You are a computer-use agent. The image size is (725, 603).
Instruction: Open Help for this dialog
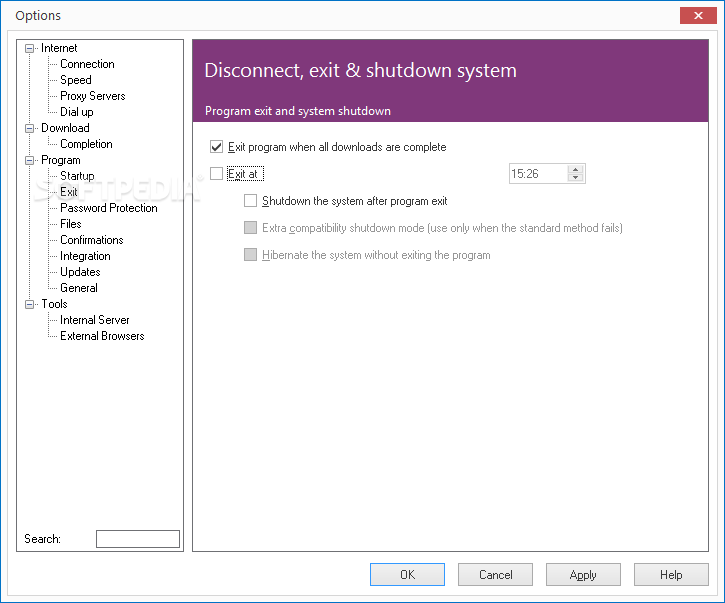(x=671, y=575)
